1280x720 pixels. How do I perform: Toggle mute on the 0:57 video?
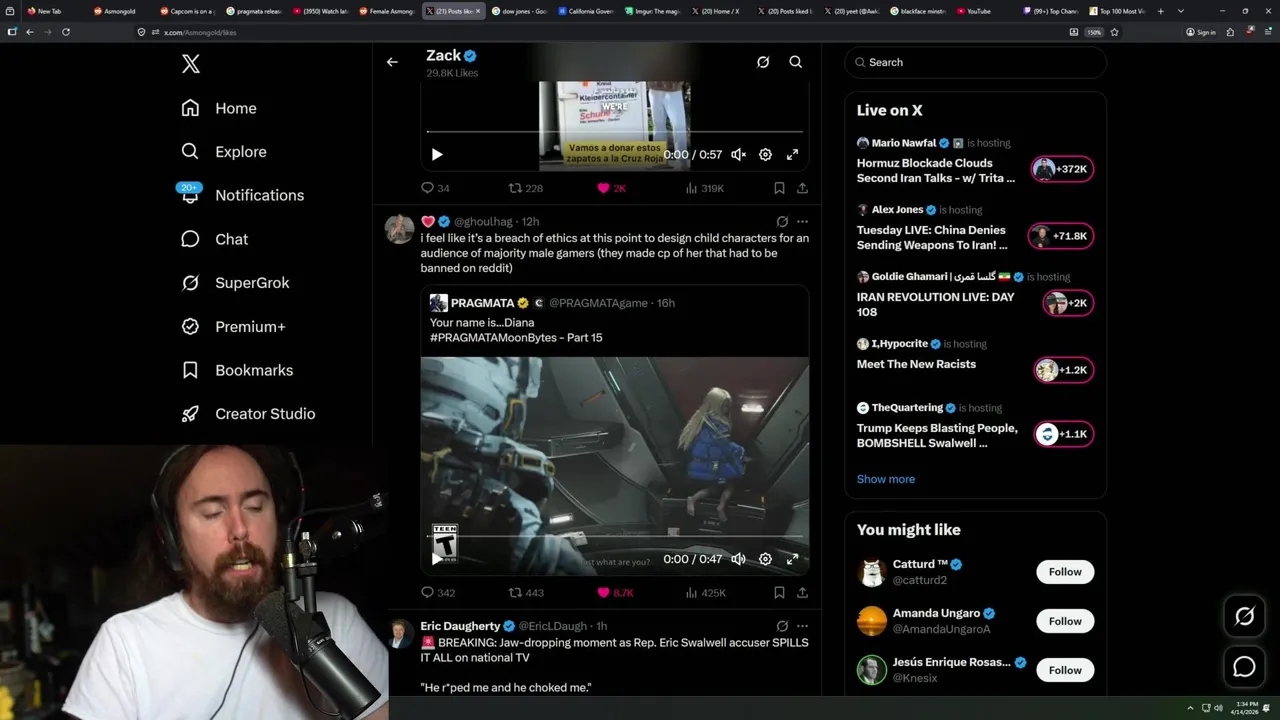point(738,155)
